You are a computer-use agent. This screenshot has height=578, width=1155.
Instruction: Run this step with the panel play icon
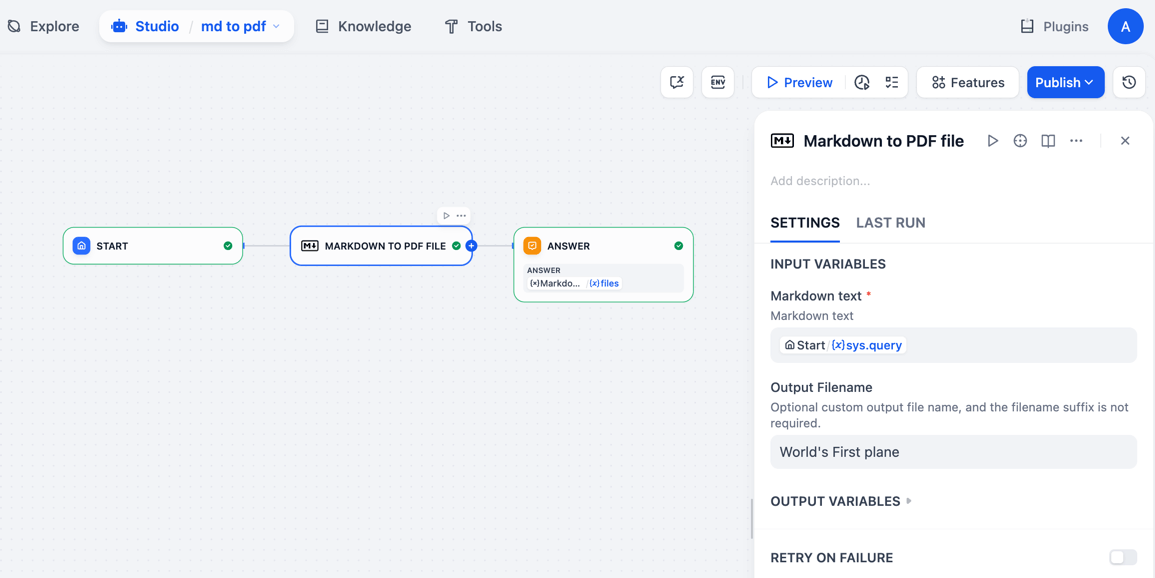[992, 141]
